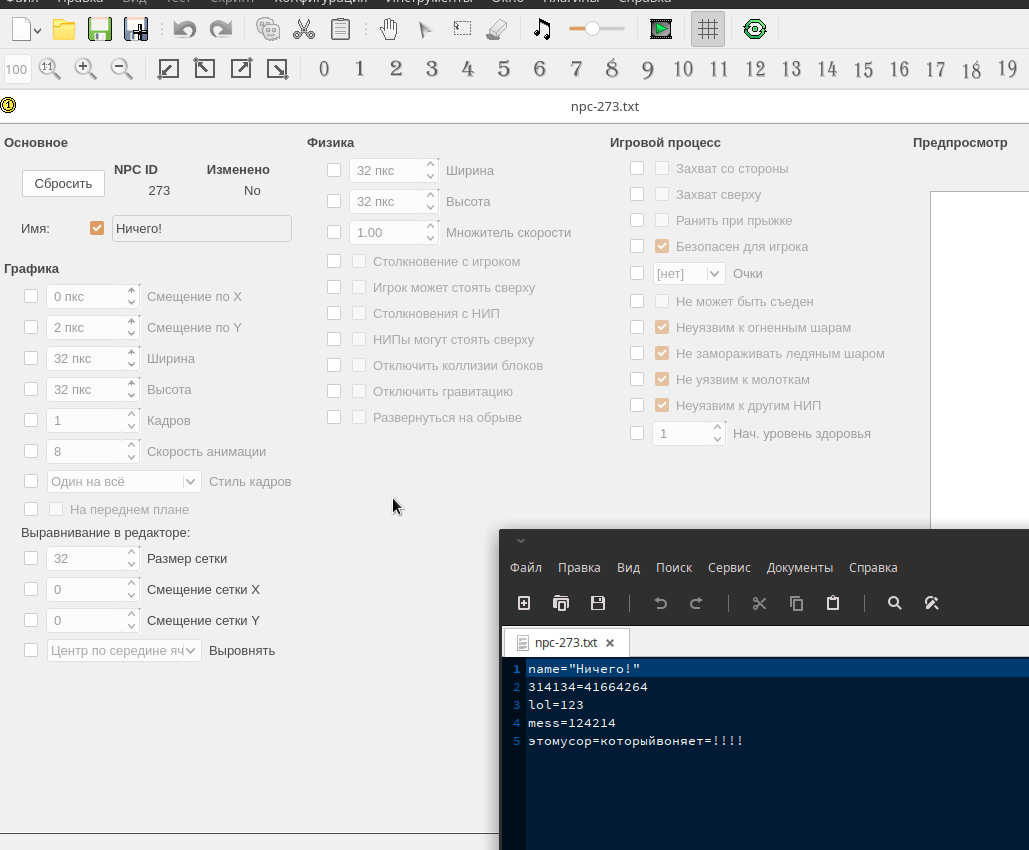Expand the new-file dropdown arrow
The width and height of the screenshot is (1029, 850).
click(37, 30)
